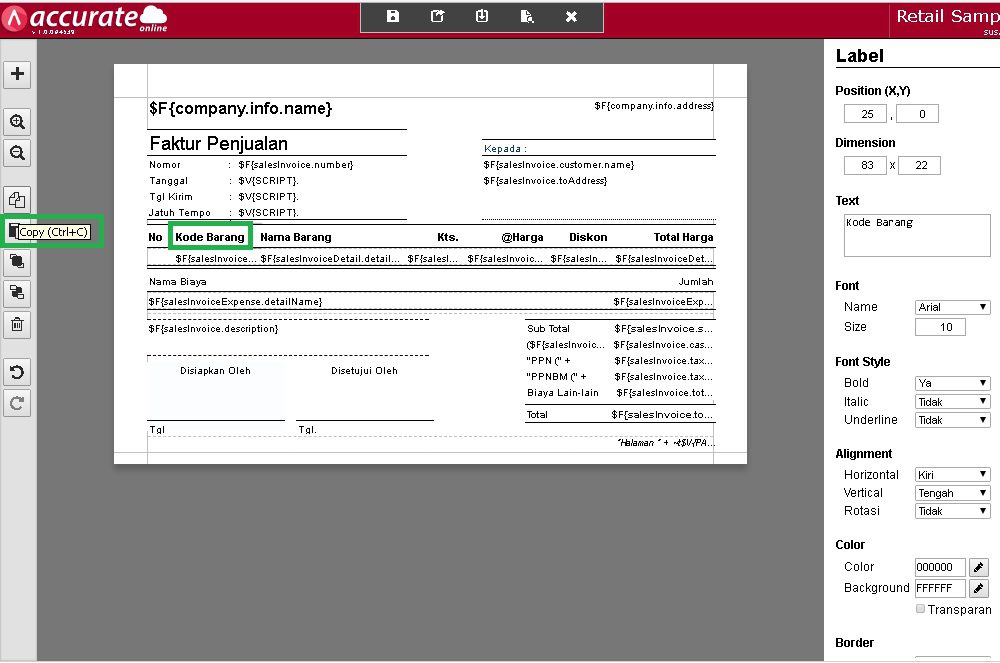The height and width of the screenshot is (663, 1000).
Task: Open the Rotasi dropdown
Action: [x=953, y=511]
